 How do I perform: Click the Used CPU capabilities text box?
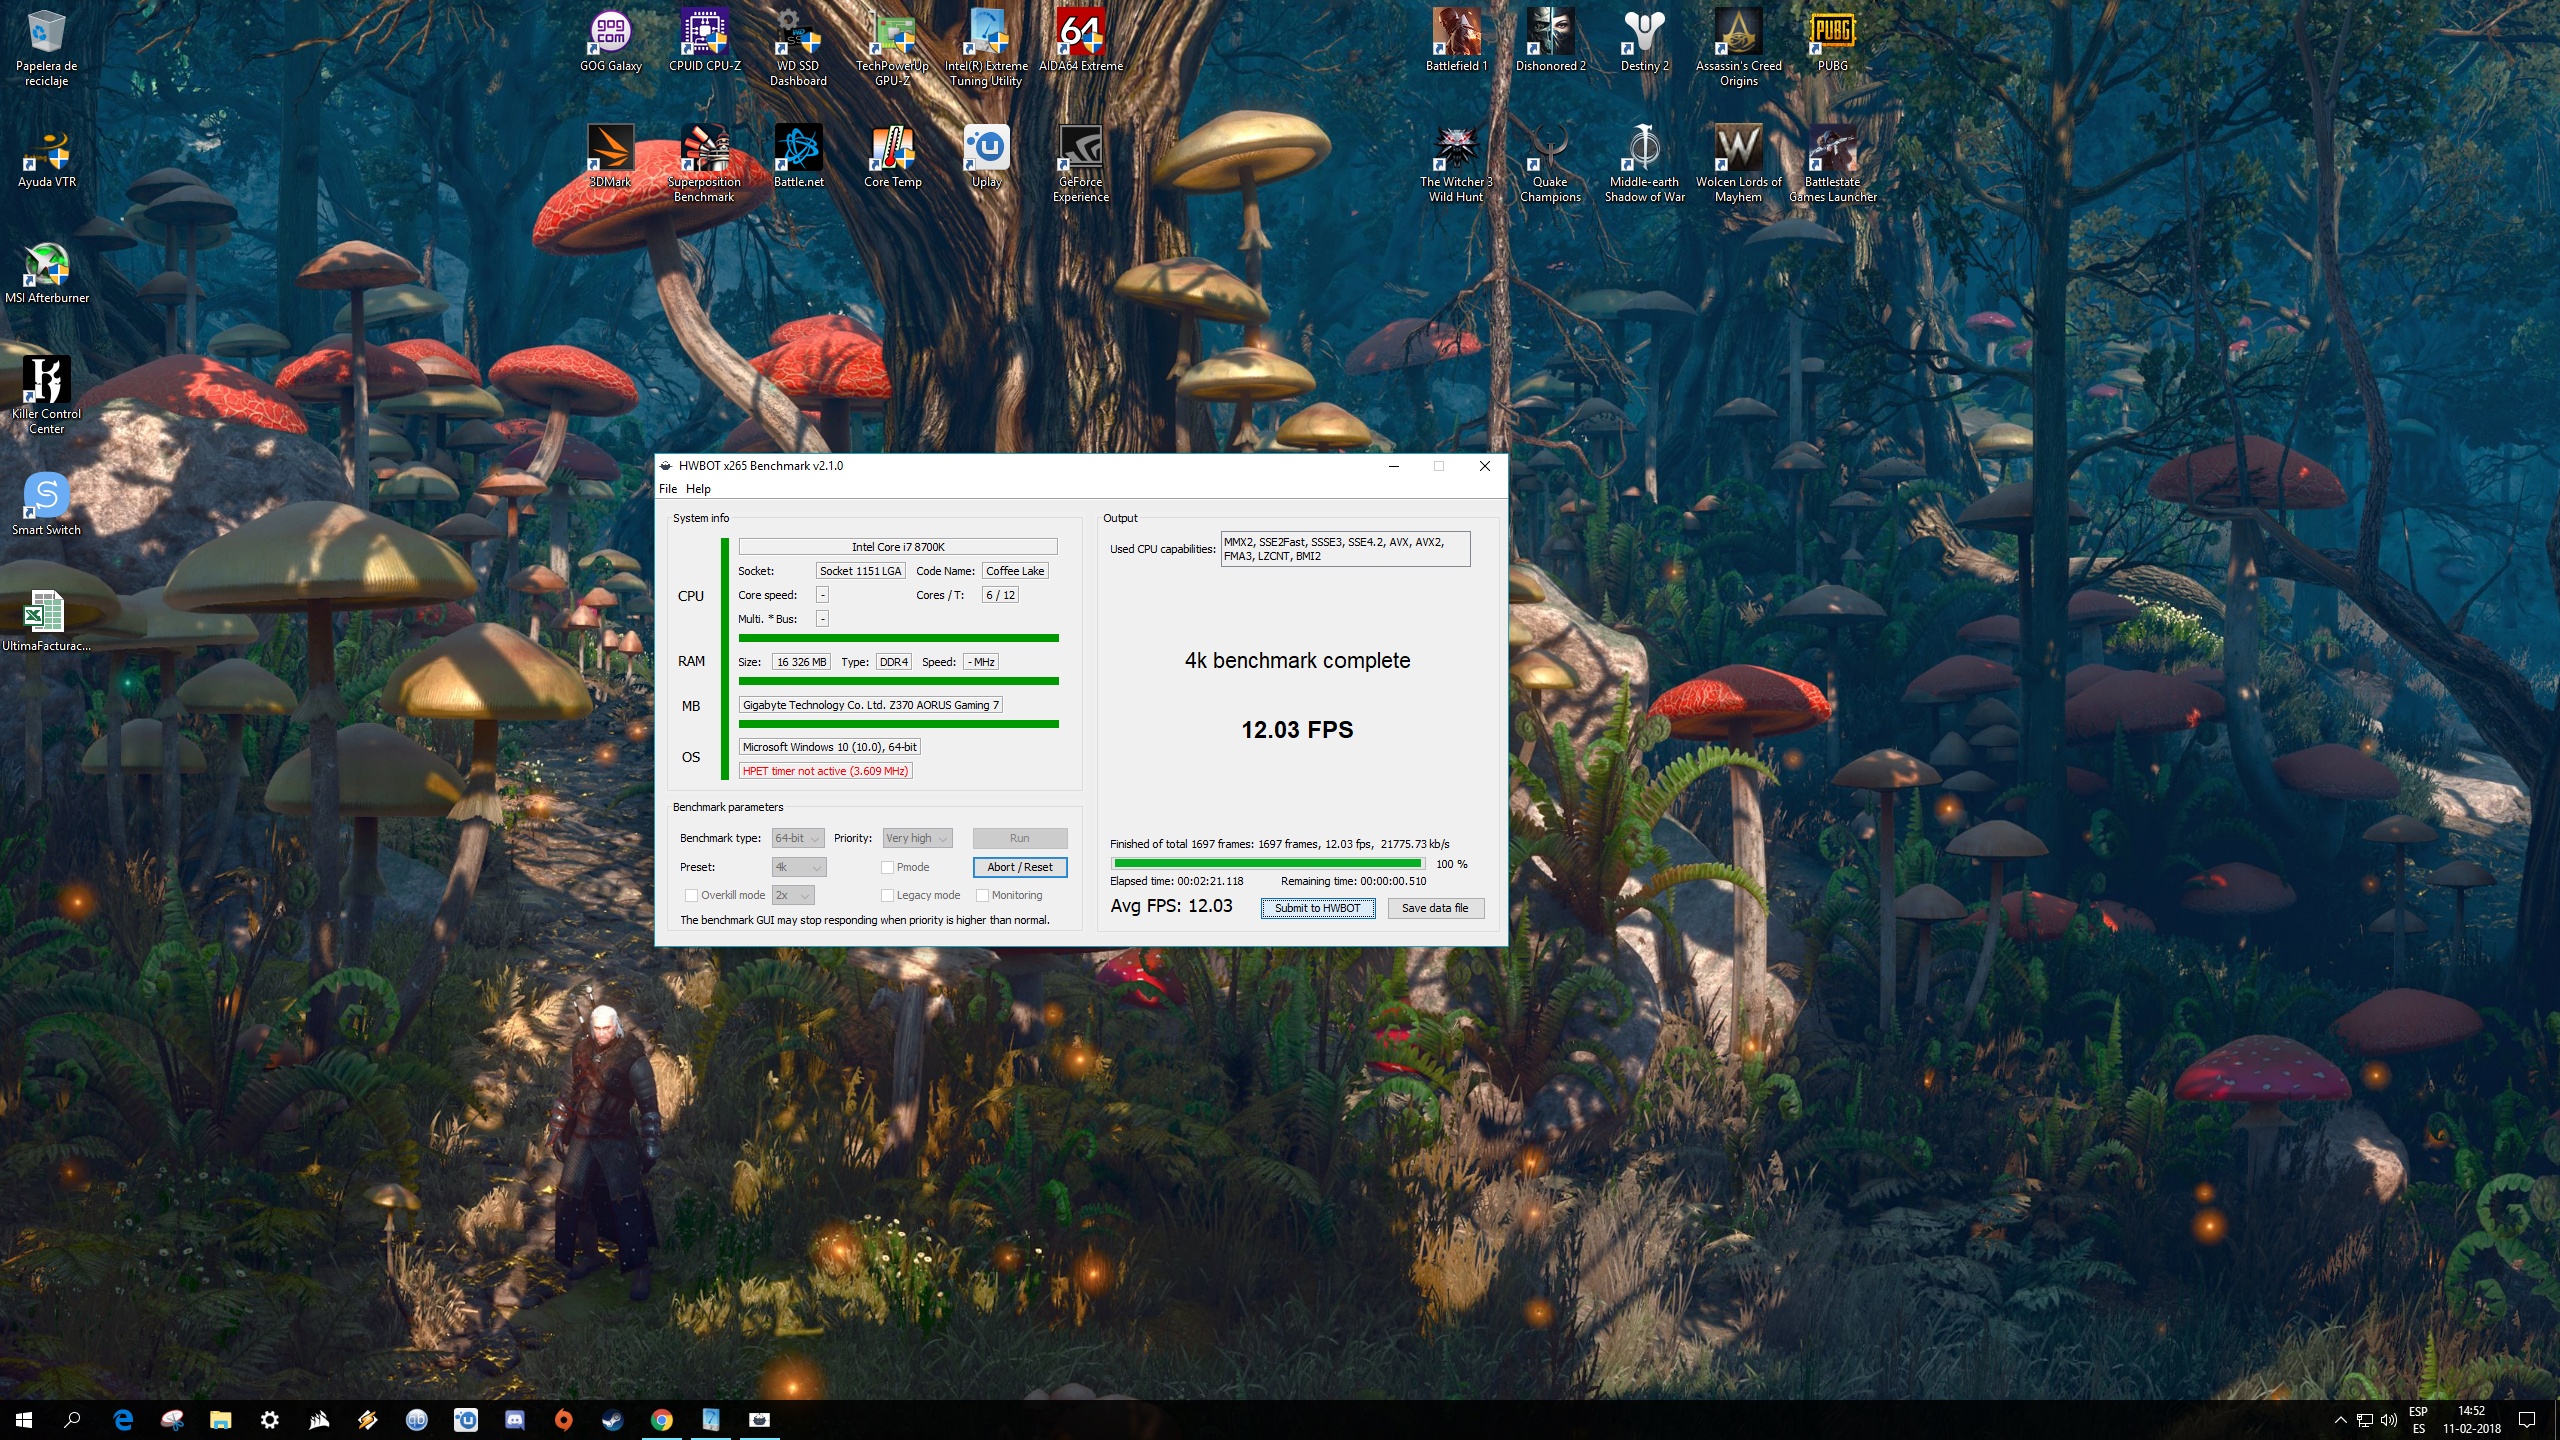(1345, 549)
